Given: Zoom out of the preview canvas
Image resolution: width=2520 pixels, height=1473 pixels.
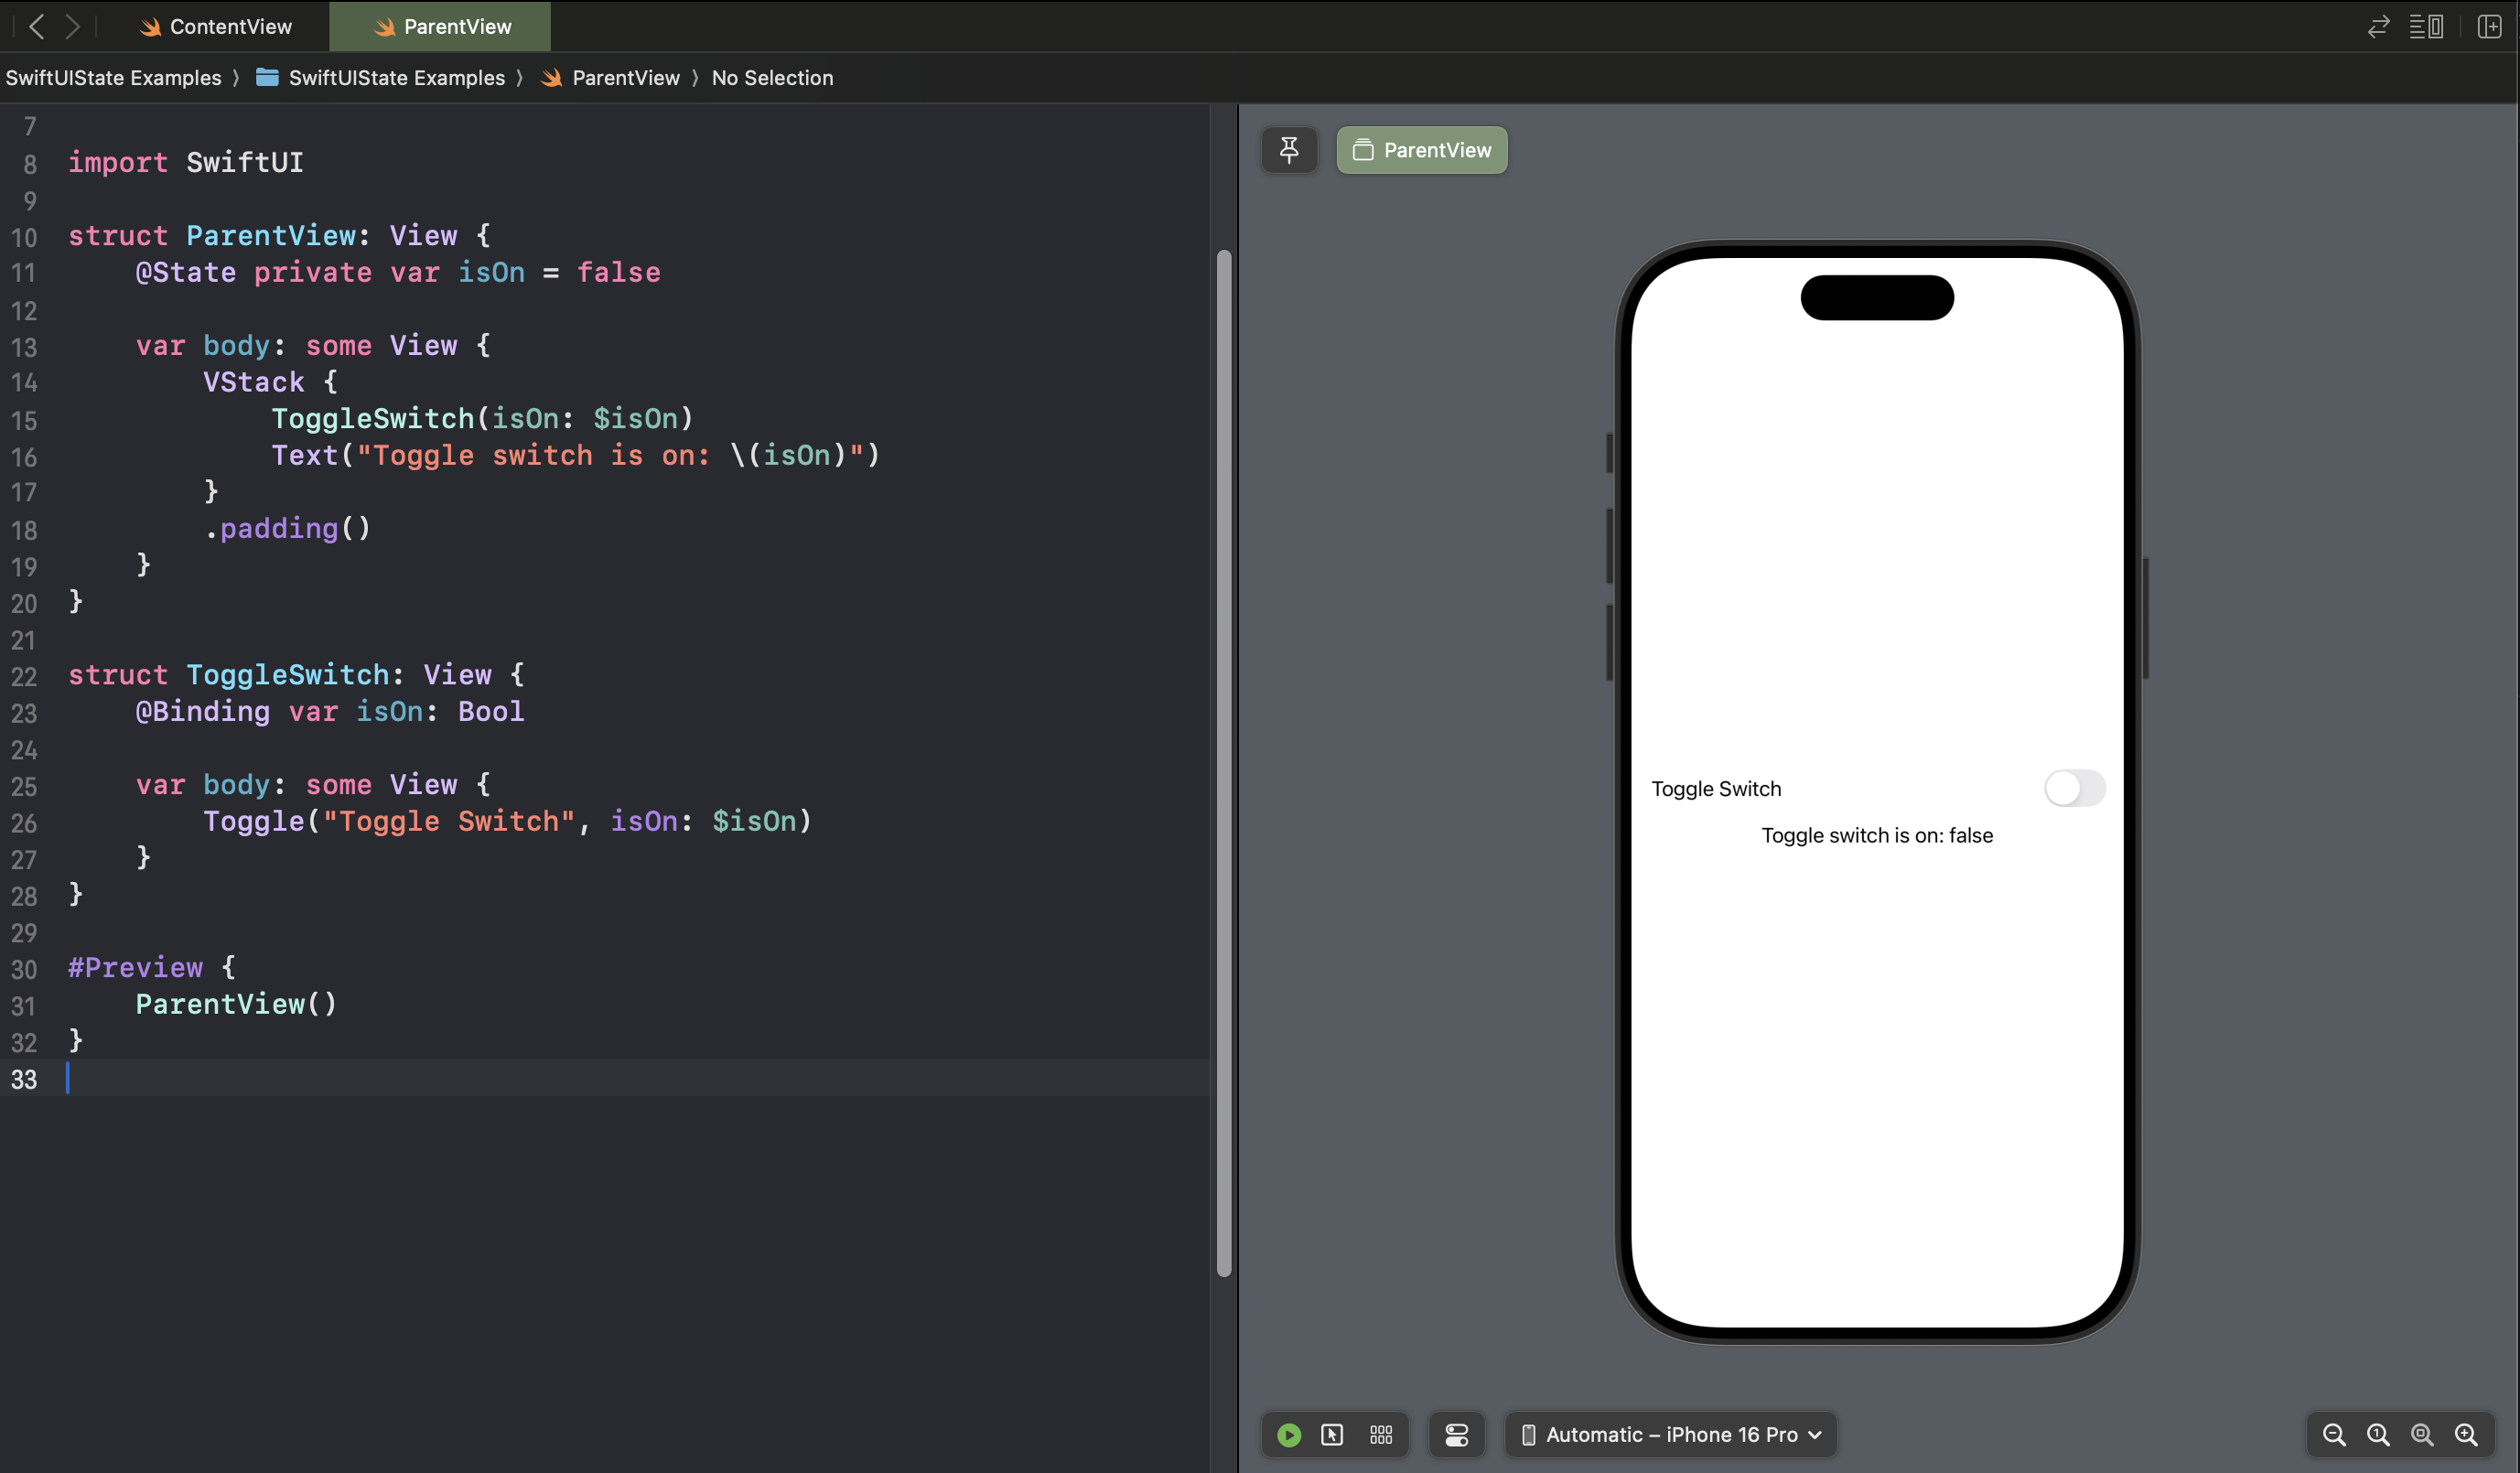Looking at the screenshot, I should tap(2334, 1435).
